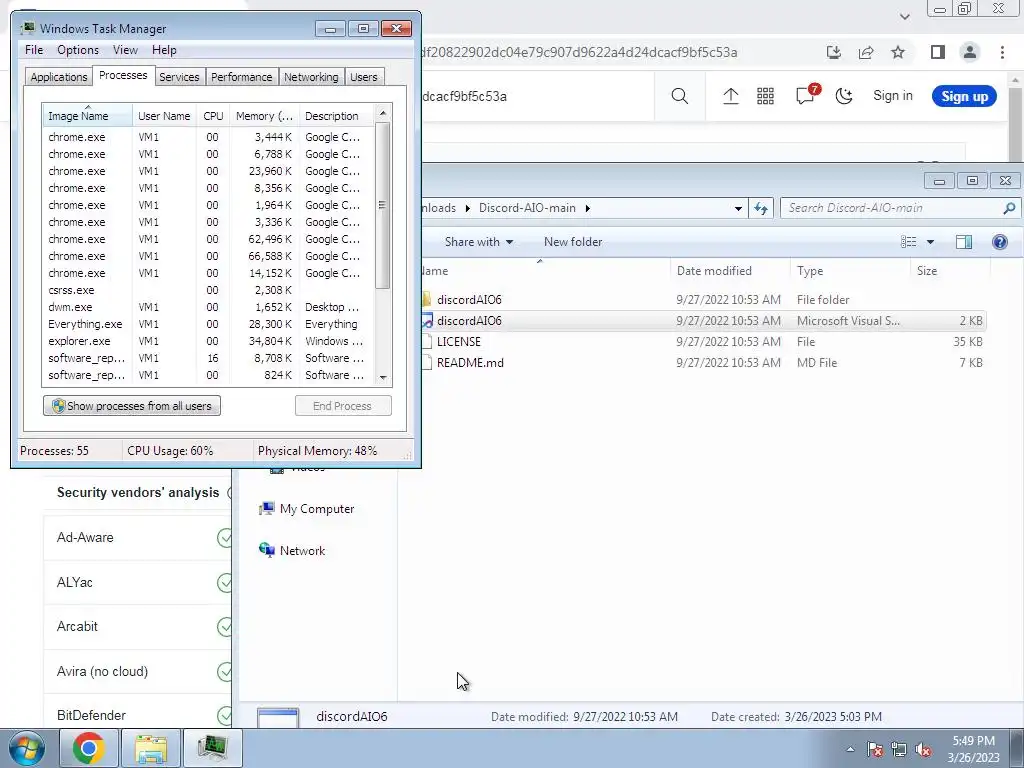
Task: Click the VirusTotal search magnifier icon
Action: click(679, 96)
